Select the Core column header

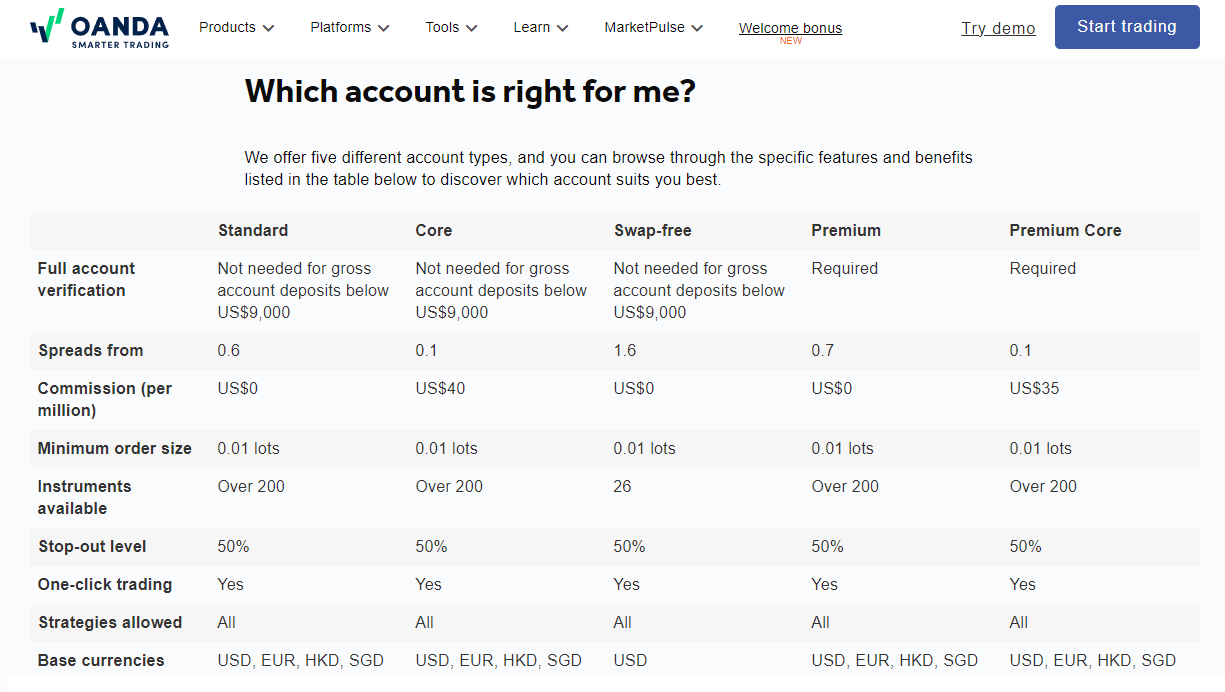(434, 230)
